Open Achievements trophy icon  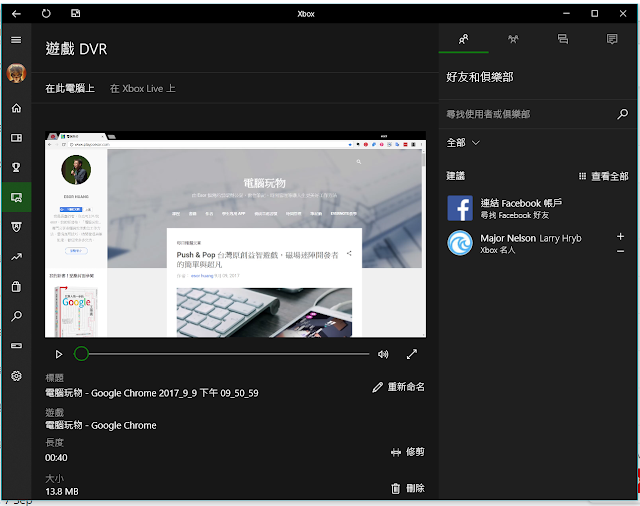(16, 167)
